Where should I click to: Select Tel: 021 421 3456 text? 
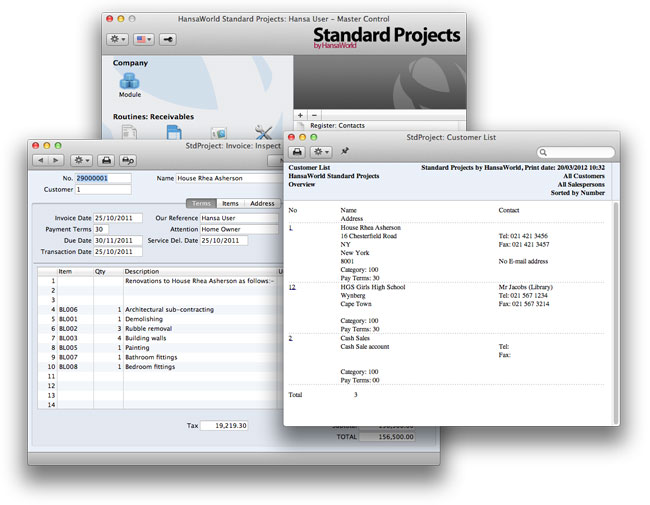523,236
